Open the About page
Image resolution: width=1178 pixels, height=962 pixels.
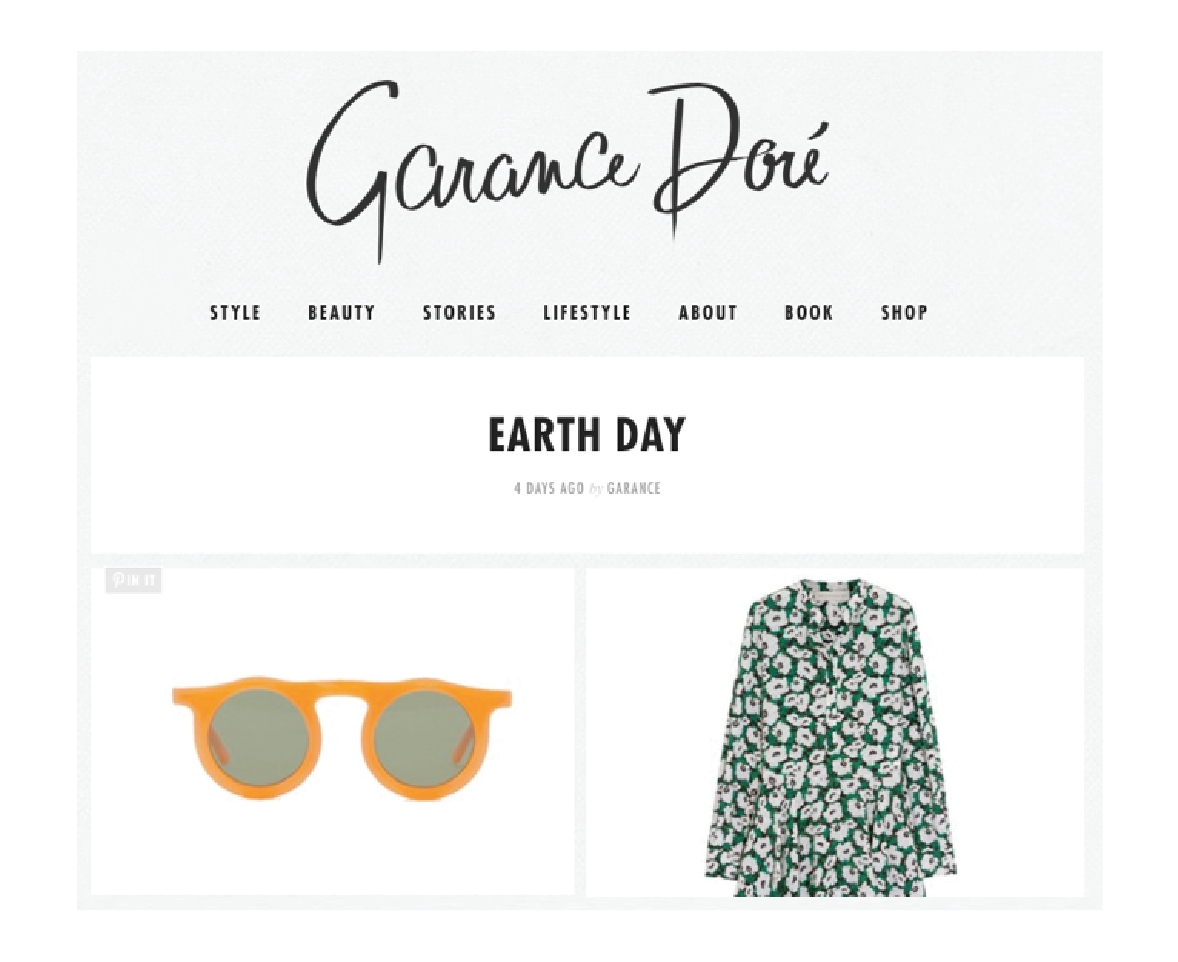pos(708,313)
